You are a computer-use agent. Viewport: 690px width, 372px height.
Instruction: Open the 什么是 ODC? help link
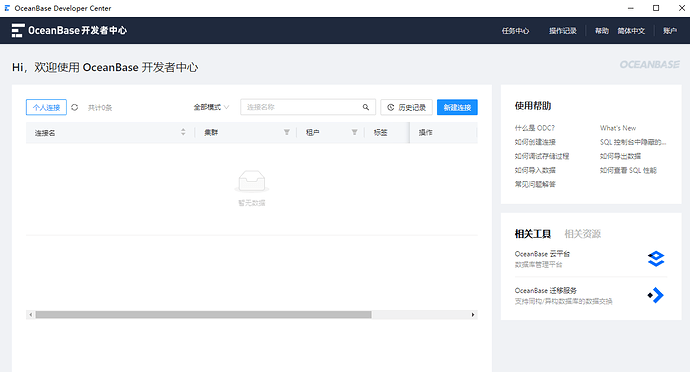(x=535, y=128)
